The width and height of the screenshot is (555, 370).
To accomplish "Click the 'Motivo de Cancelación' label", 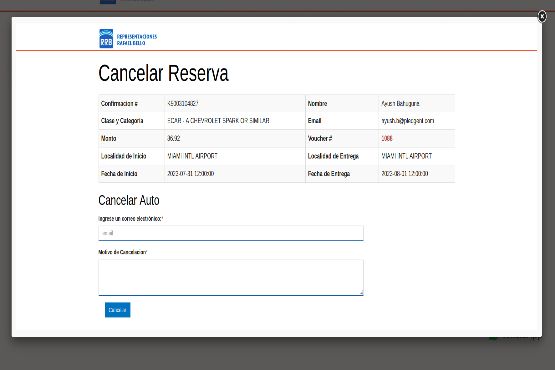I will pos(122,252).
